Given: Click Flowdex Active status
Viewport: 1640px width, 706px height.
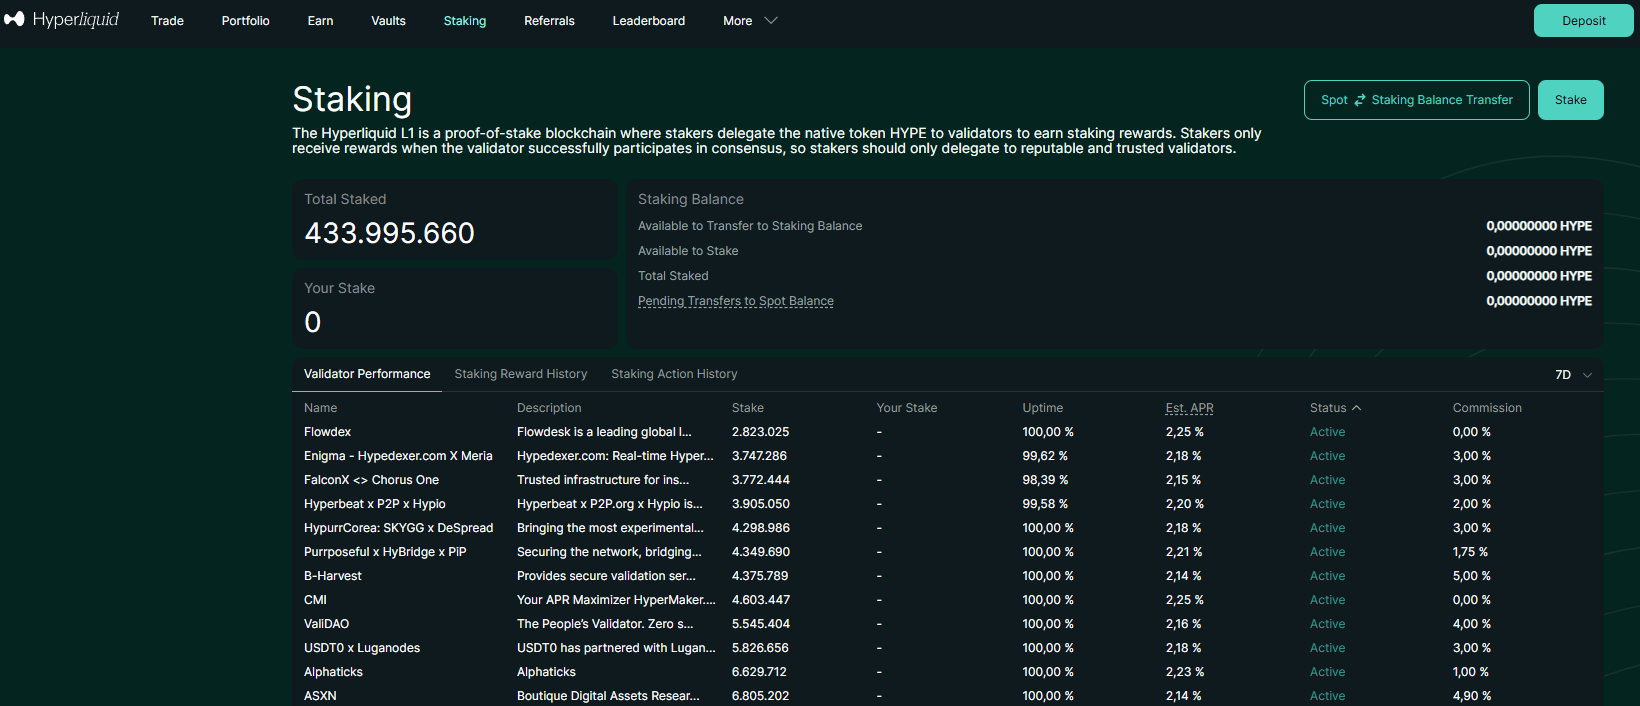Looking at the screenshot, I should [x=1327, y=432].
